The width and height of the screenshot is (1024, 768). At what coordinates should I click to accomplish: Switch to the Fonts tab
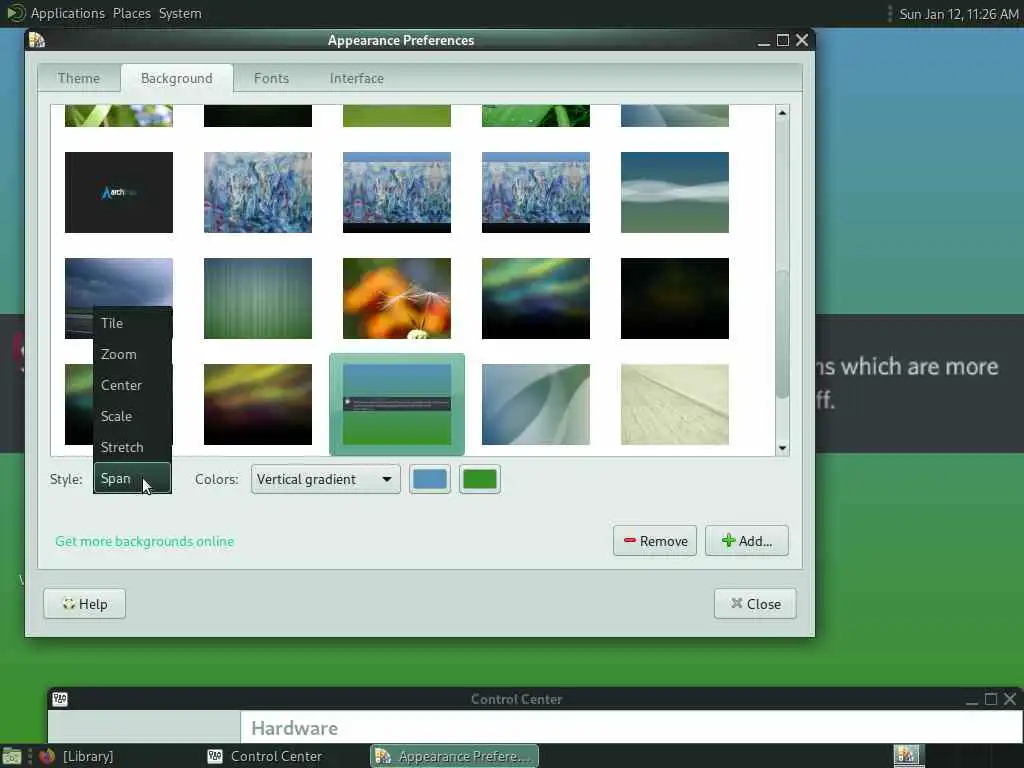pos(271,78)
